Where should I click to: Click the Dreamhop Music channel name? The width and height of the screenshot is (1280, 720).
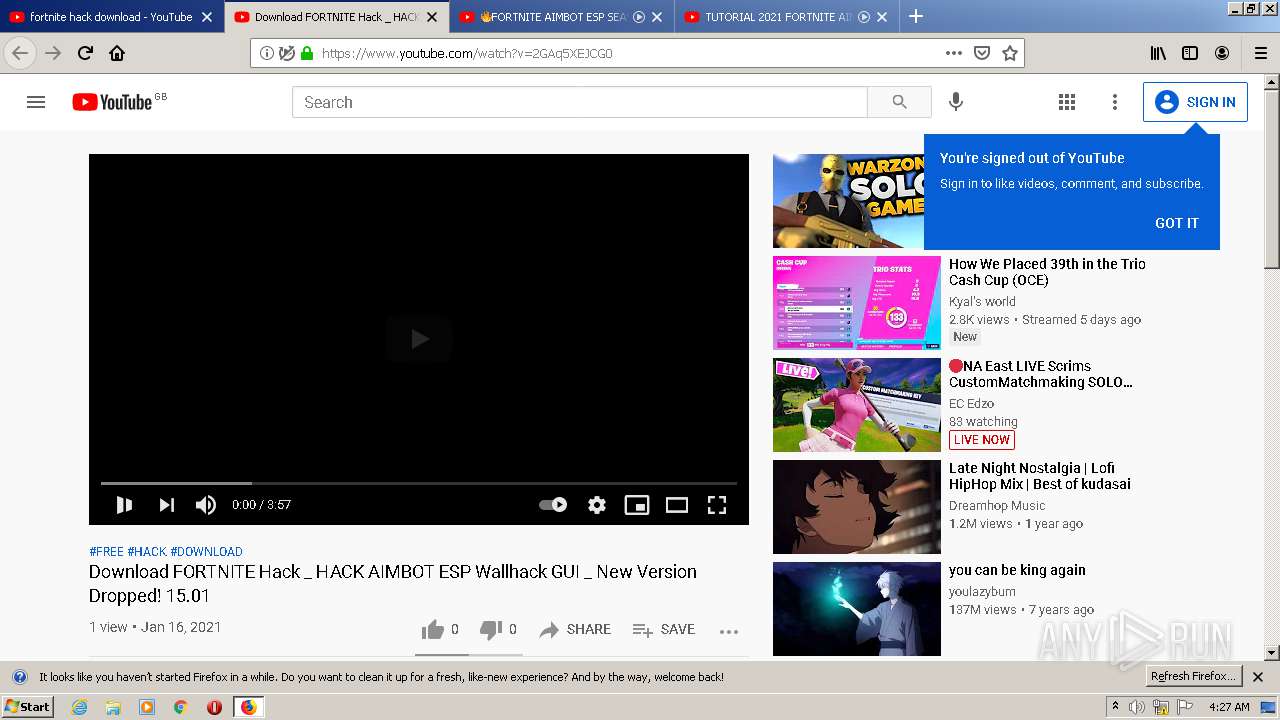(x=997, y=506)
